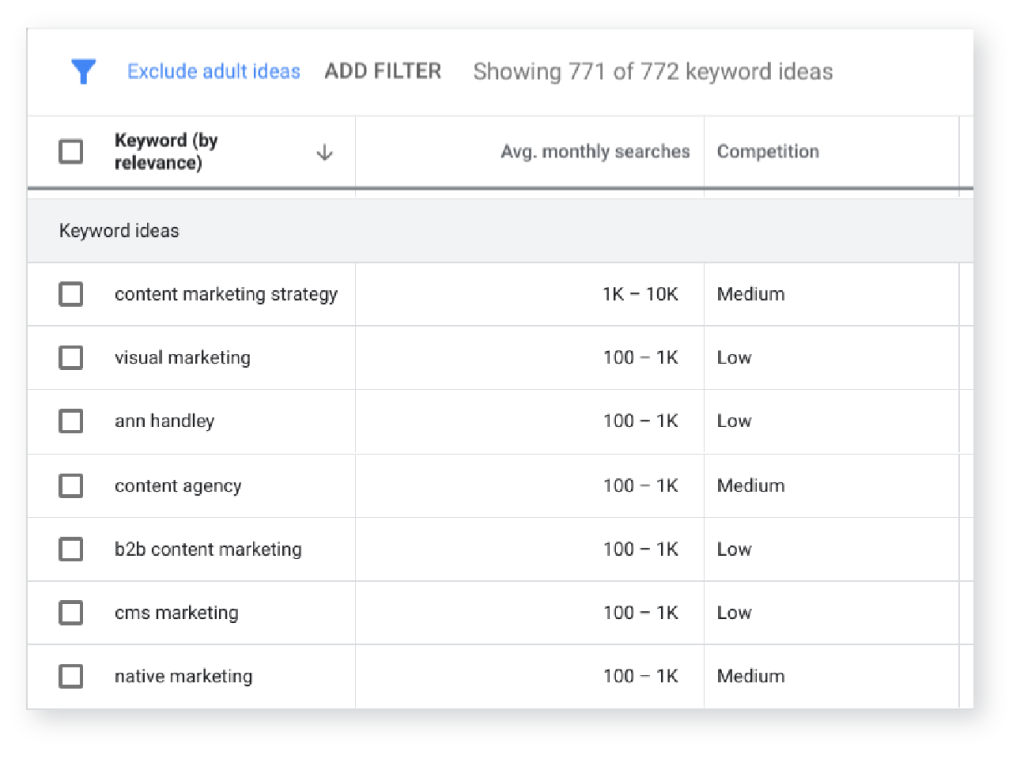Select the b2b content marketing checkbox
This screenshot has height=759, width=1024.
tap(71, 549)
